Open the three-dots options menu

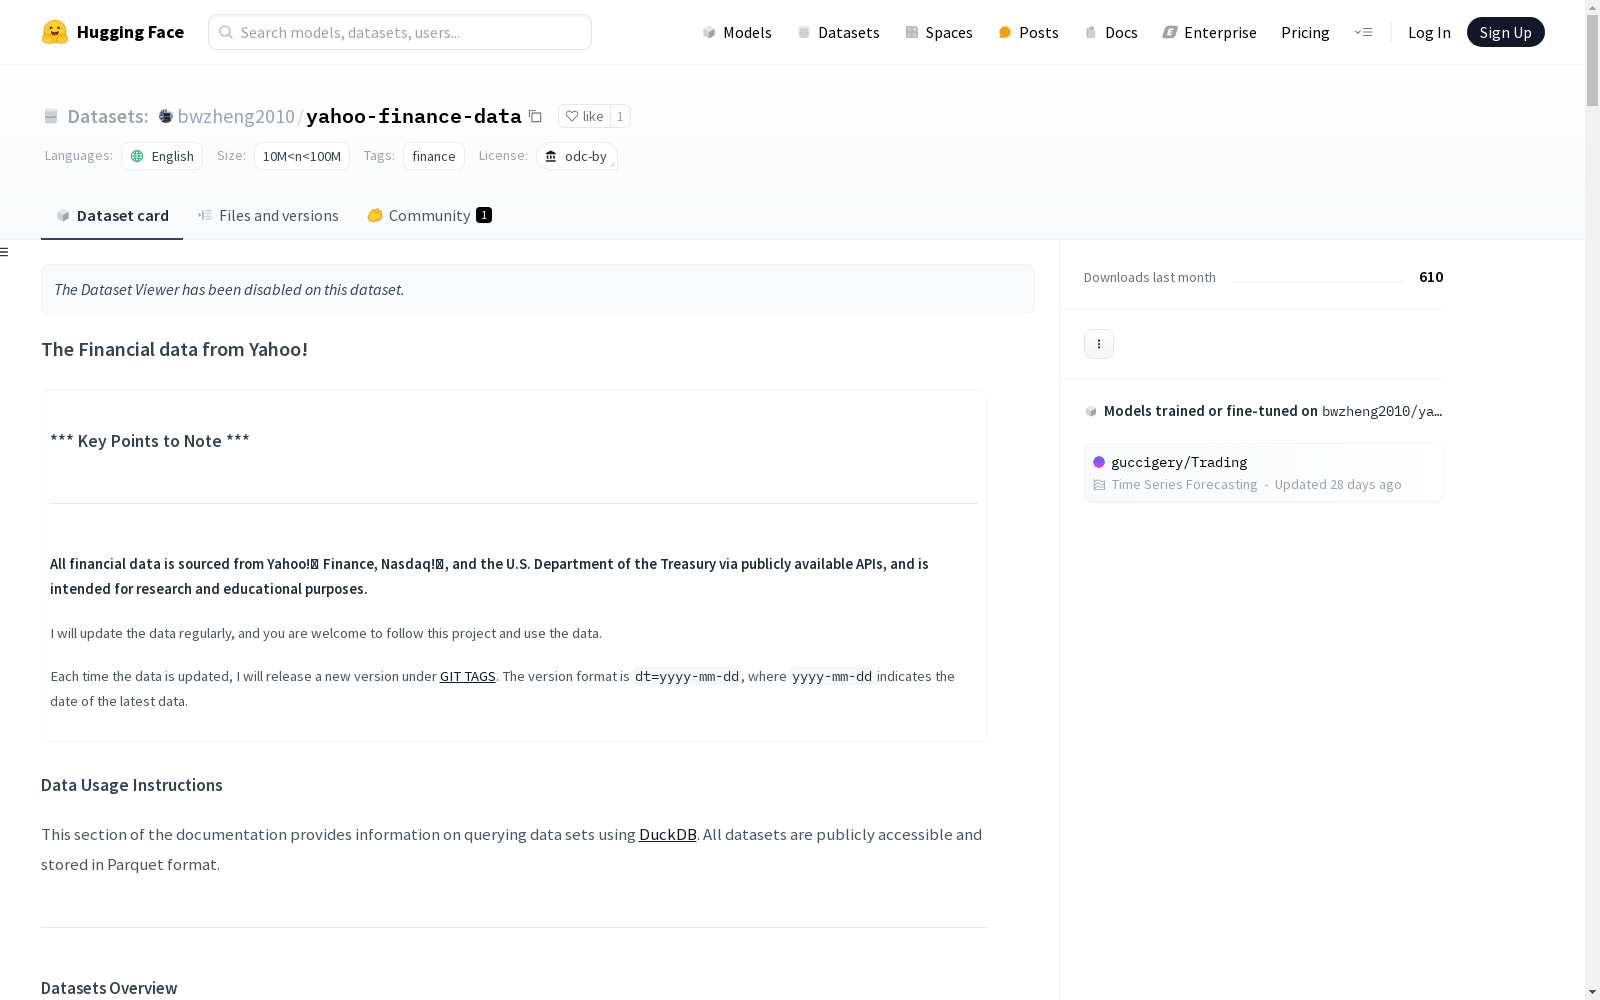pyautogui.click(x=1098, y=344)
